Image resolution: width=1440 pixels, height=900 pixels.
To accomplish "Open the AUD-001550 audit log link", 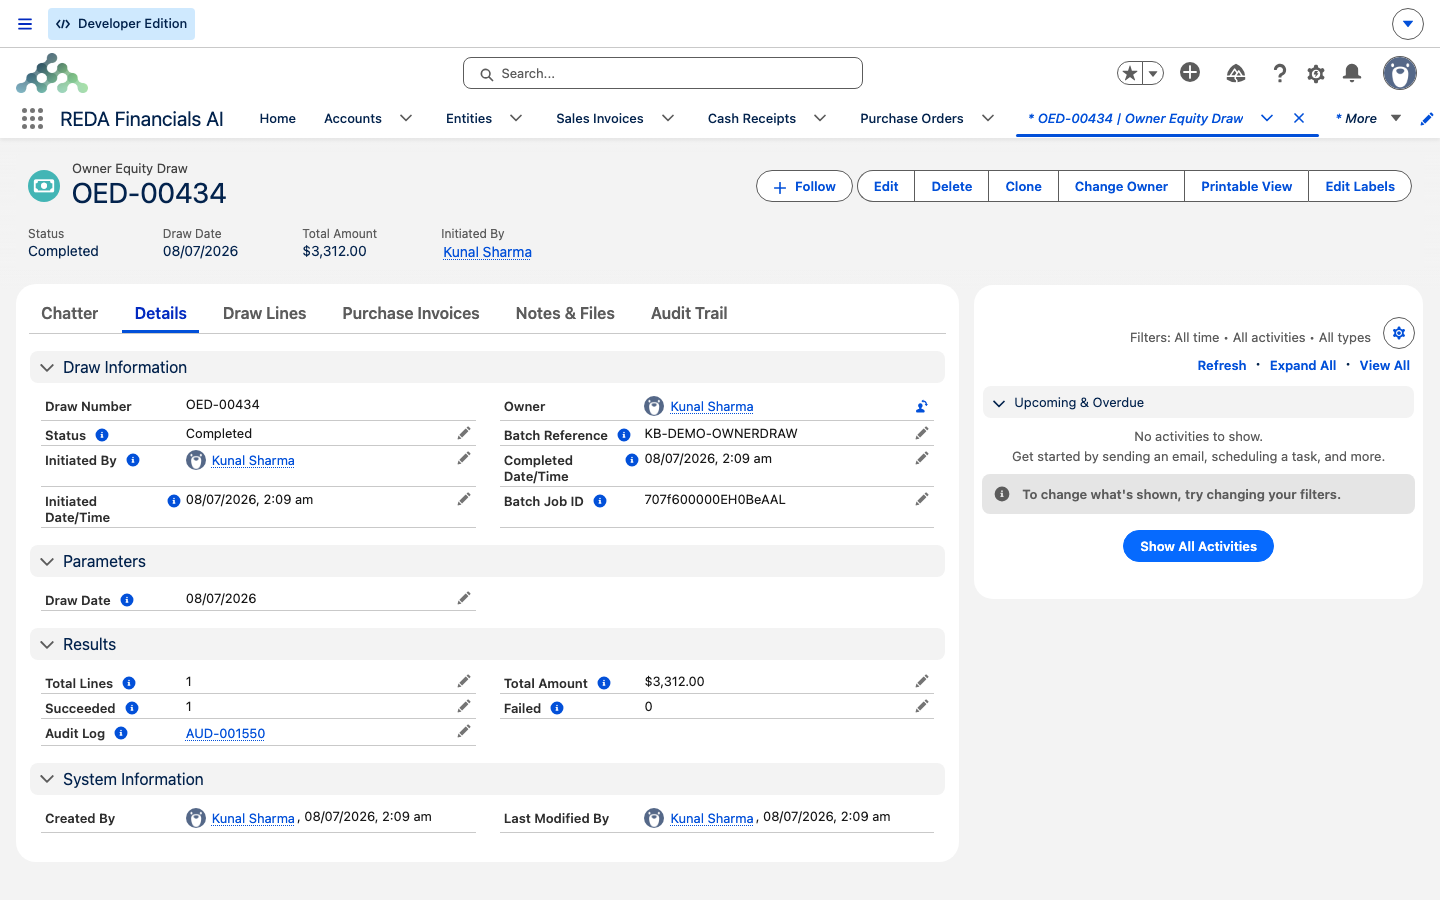I will 226,734.
